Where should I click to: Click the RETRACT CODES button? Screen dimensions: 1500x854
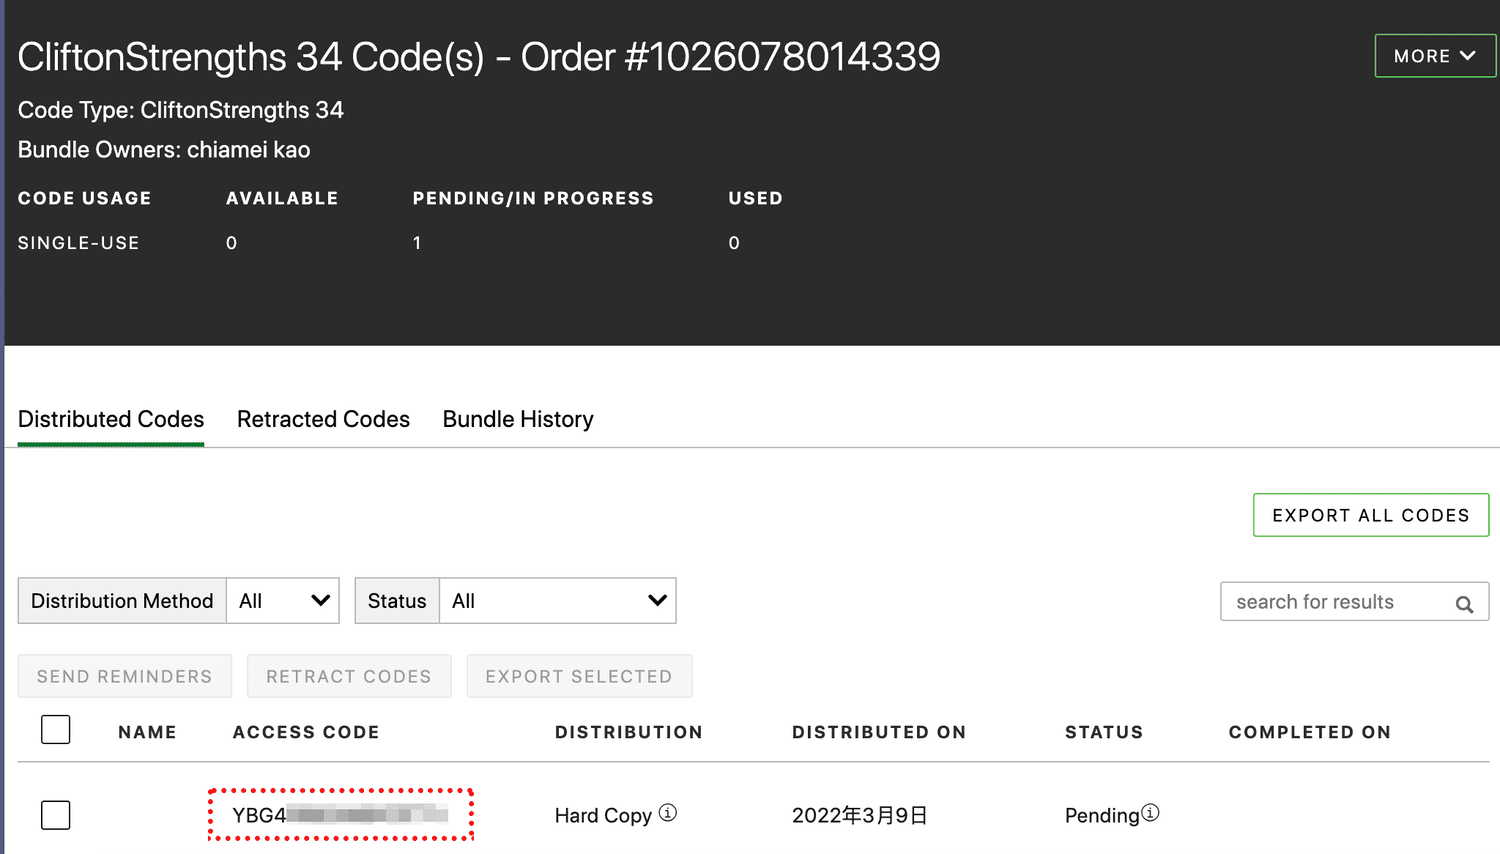coord(349,676)
